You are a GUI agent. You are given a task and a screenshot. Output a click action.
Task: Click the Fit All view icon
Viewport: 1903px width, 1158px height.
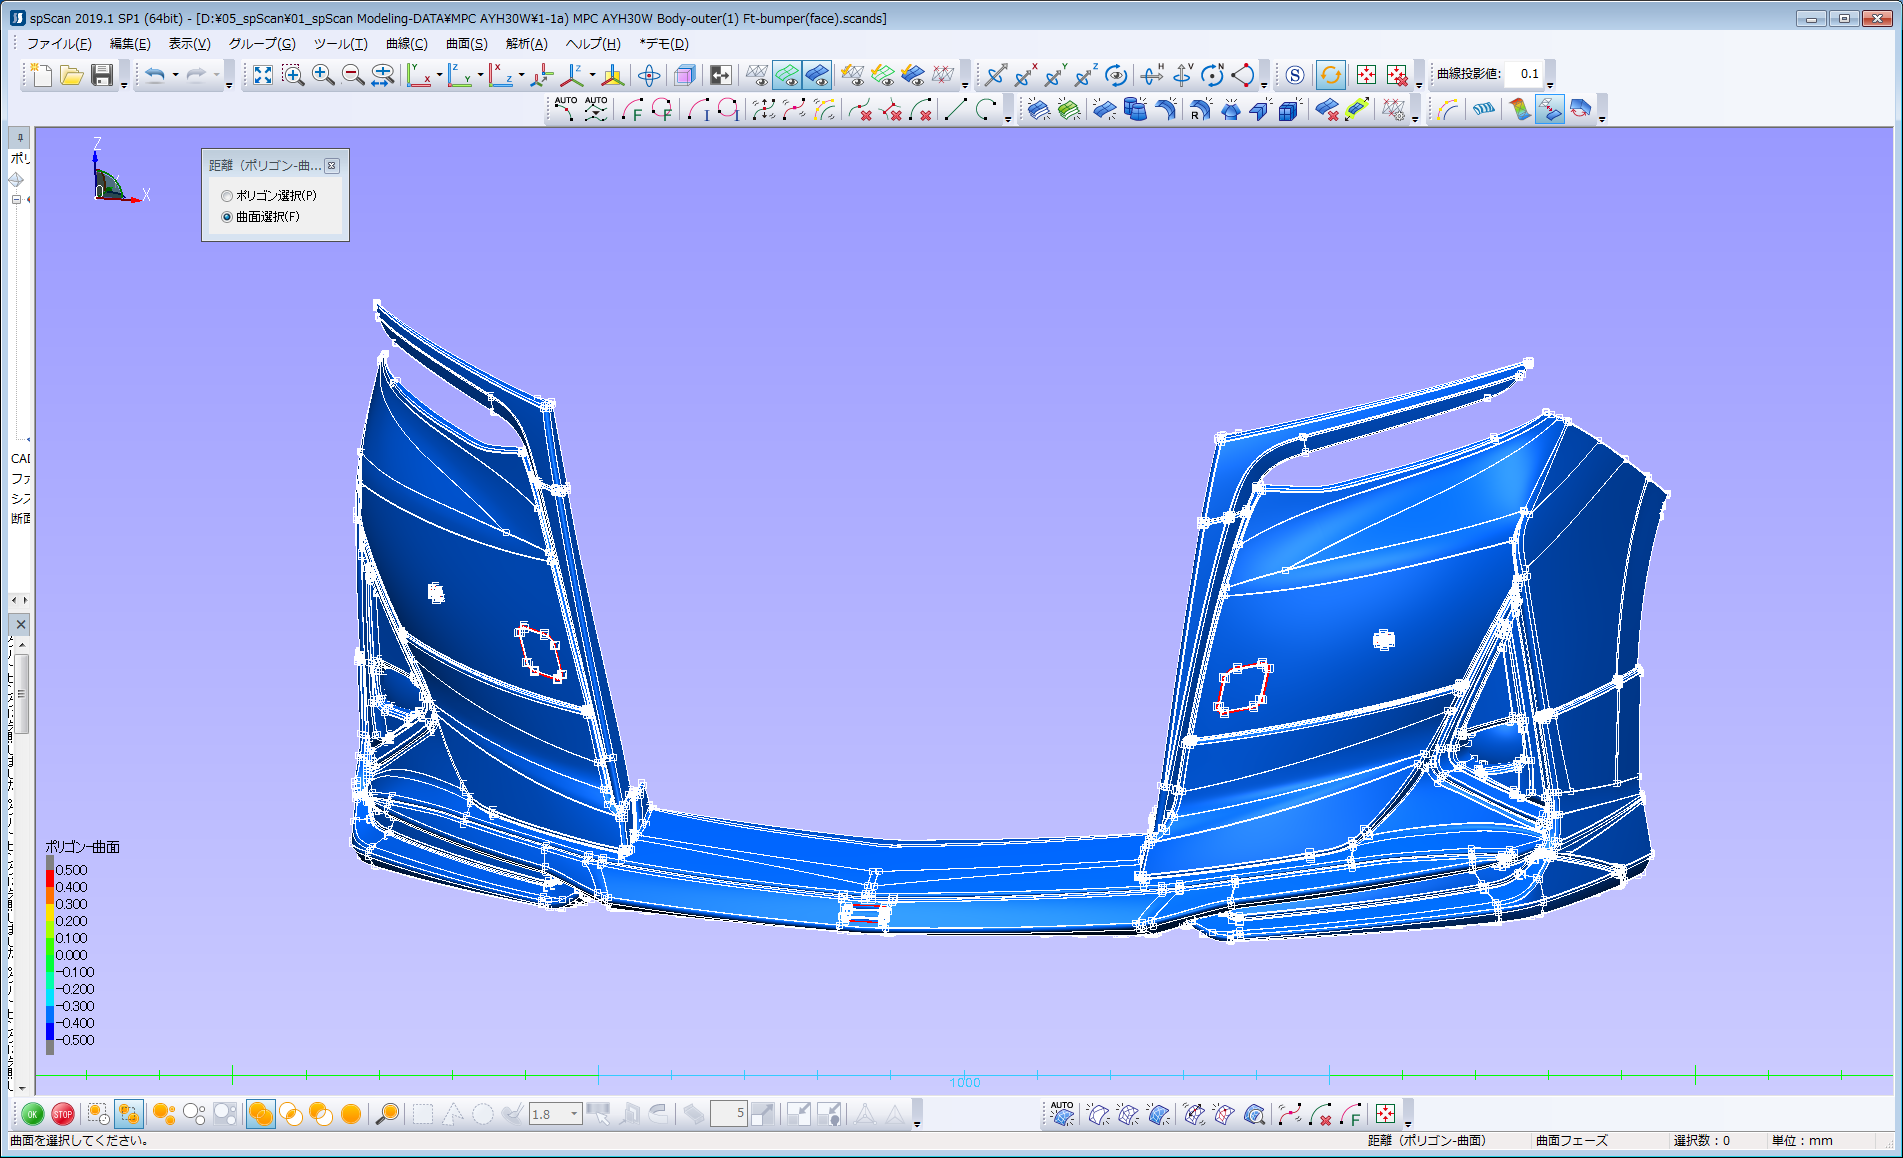point(262,75)
